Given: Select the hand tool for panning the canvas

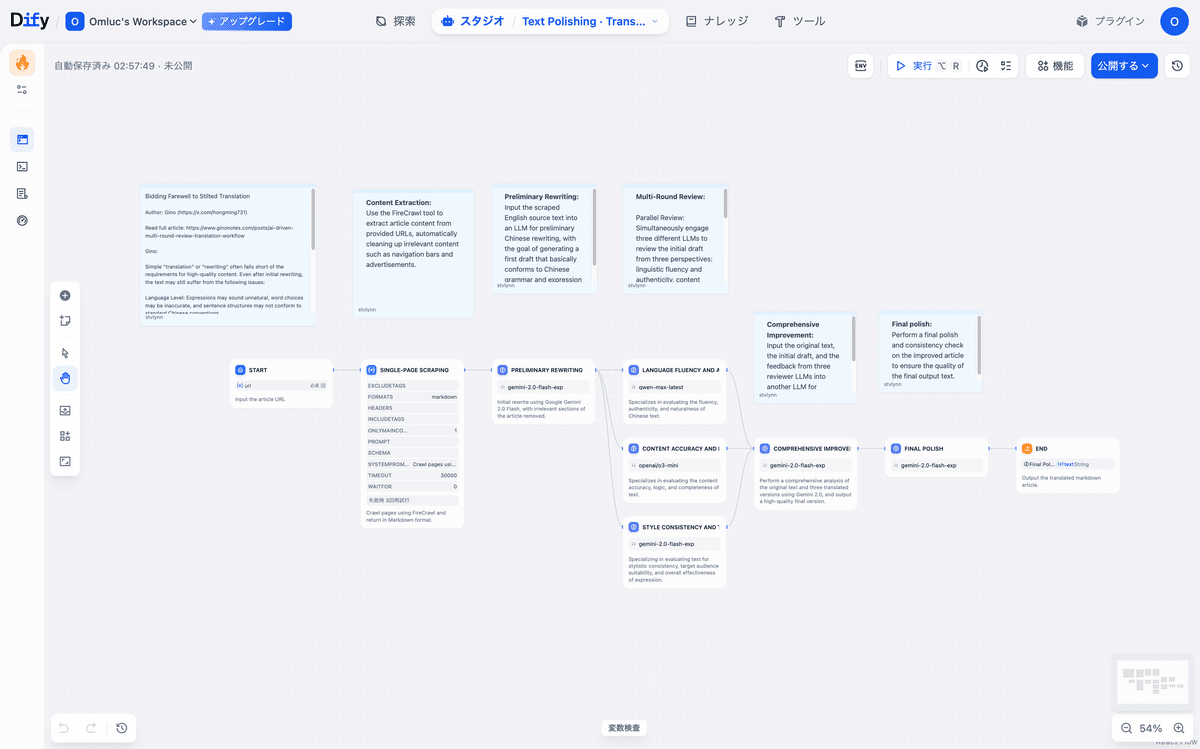Looking at the screenshot, I should (x=65, y=378).
